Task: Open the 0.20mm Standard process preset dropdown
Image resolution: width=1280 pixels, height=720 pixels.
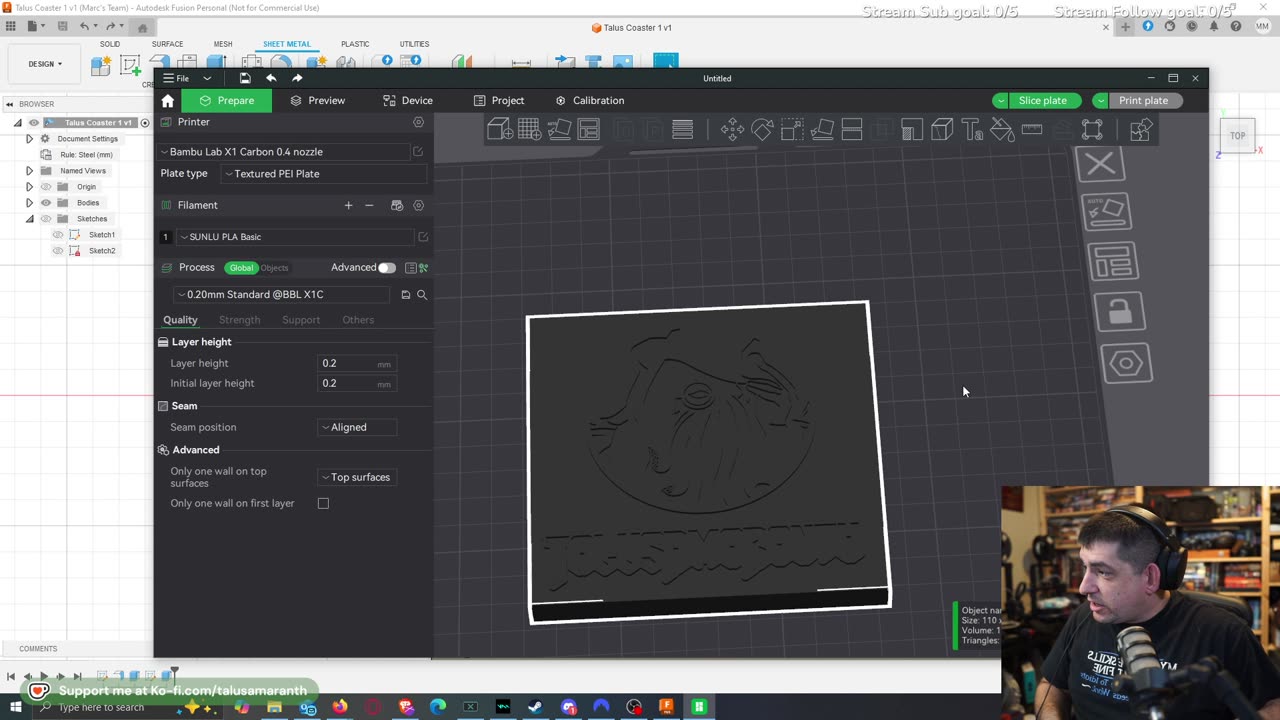Action: click(282, 295)
